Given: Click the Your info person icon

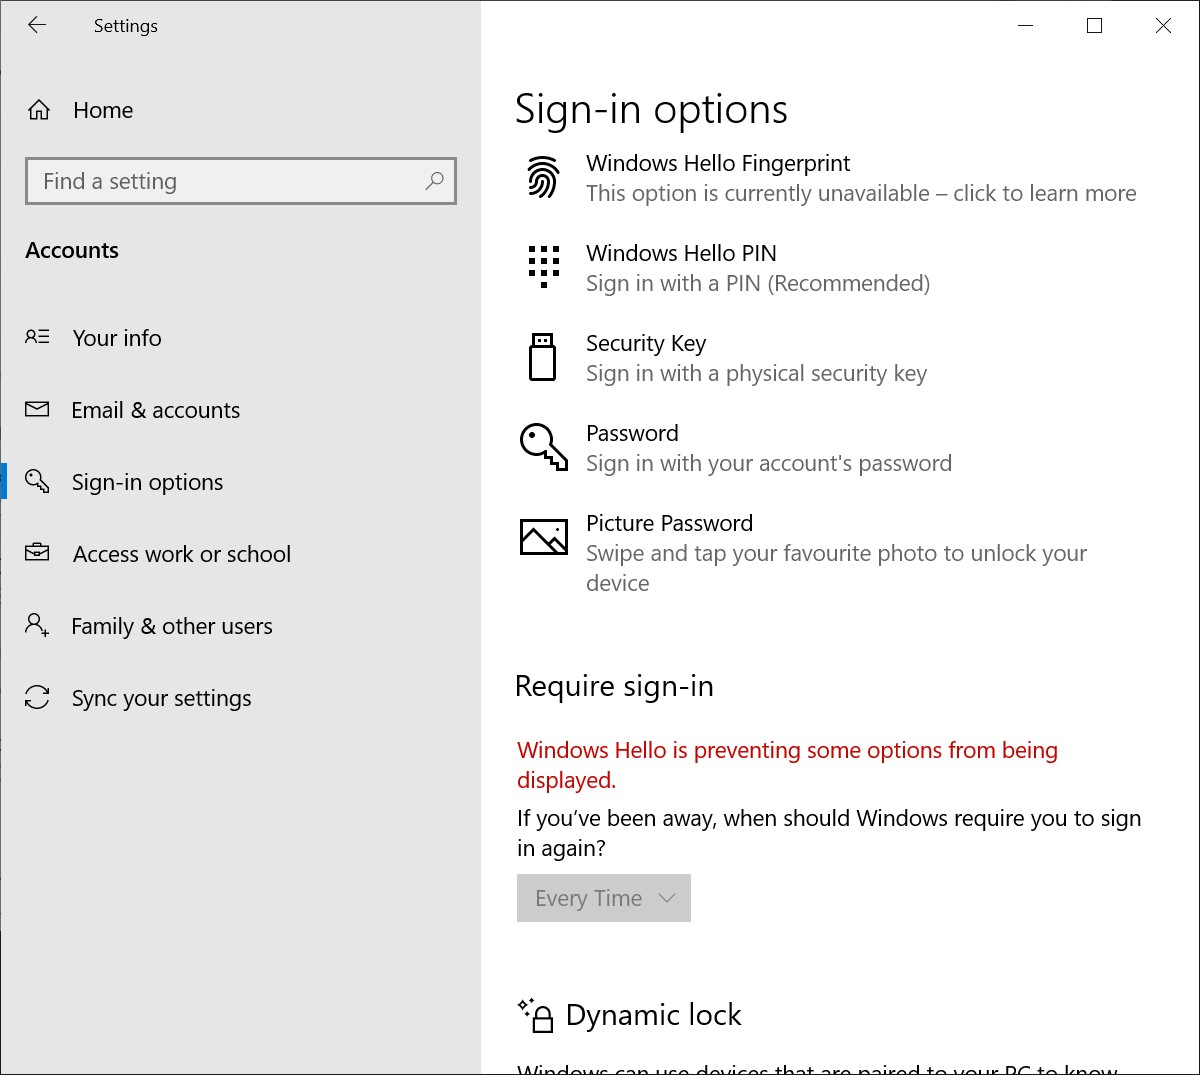Looking at the screenshot, I should [x=37, y=338].
